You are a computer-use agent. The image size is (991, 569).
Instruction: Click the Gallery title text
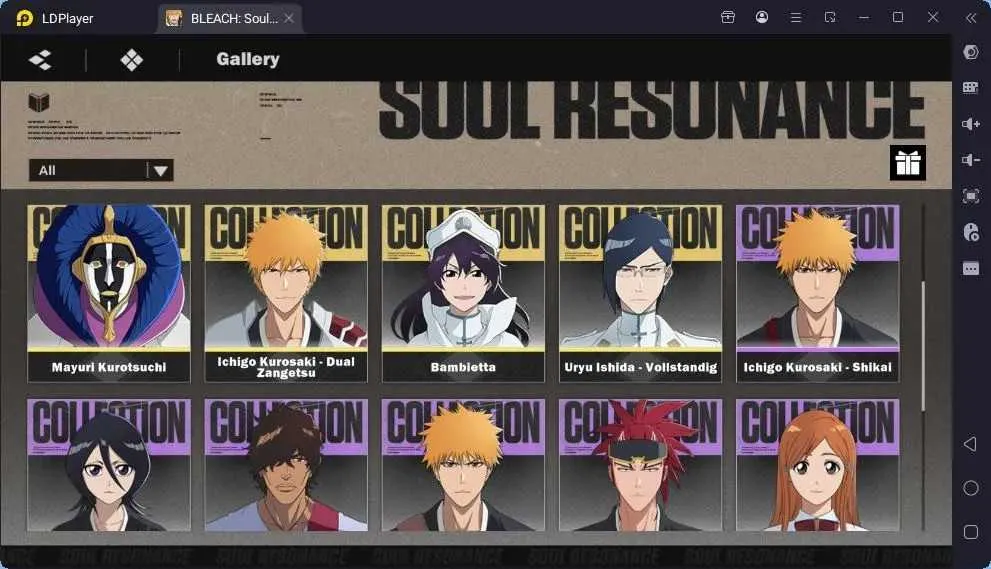[248, 59]
